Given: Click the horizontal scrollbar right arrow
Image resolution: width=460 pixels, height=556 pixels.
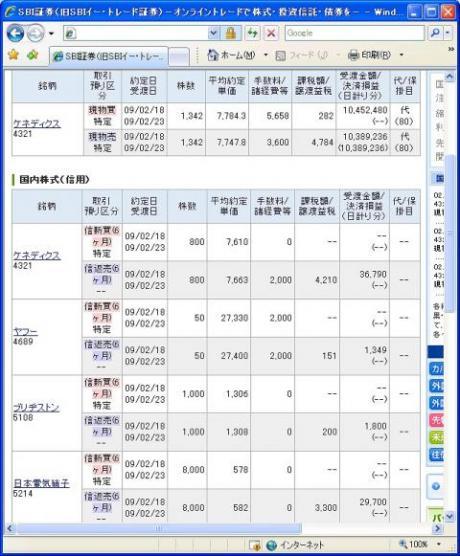Looking at the screenshot, I should coord(437,528).
